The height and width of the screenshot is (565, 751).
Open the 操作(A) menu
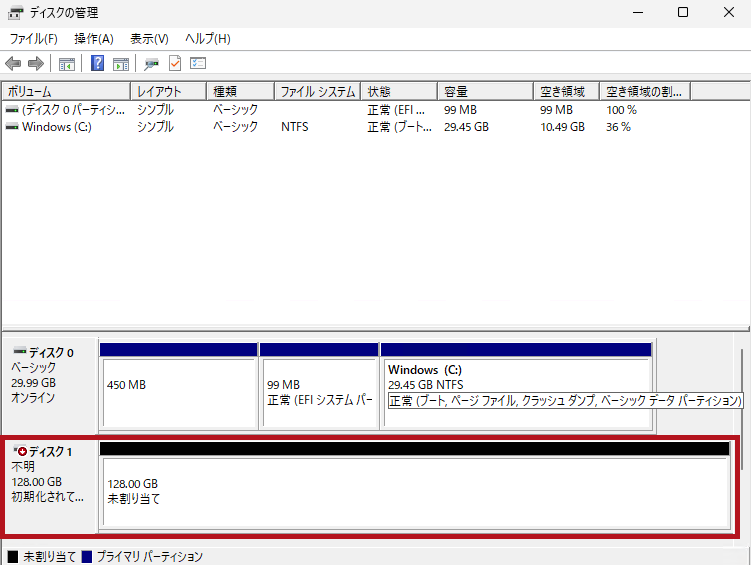click(x=93, y=38)
